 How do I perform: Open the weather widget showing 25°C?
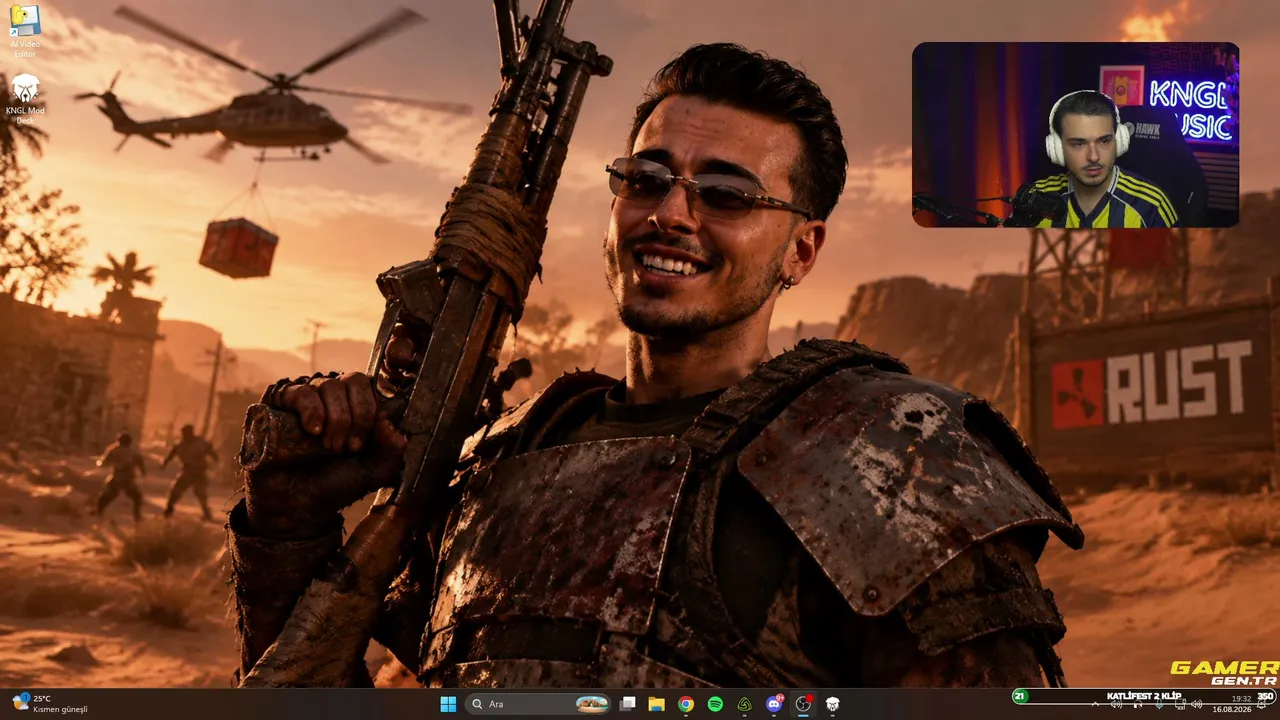coord(48,704)
